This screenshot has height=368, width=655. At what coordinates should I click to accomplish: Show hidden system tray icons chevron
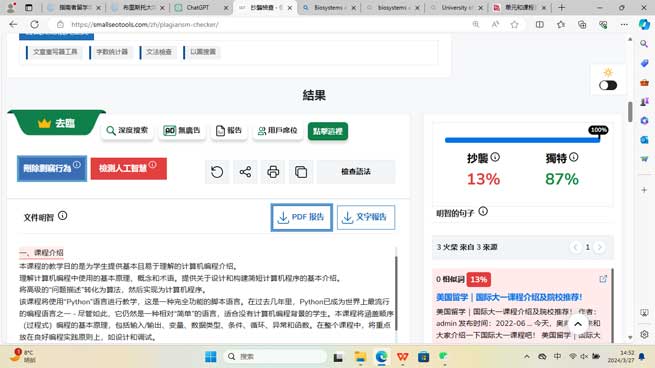[527, 356]
